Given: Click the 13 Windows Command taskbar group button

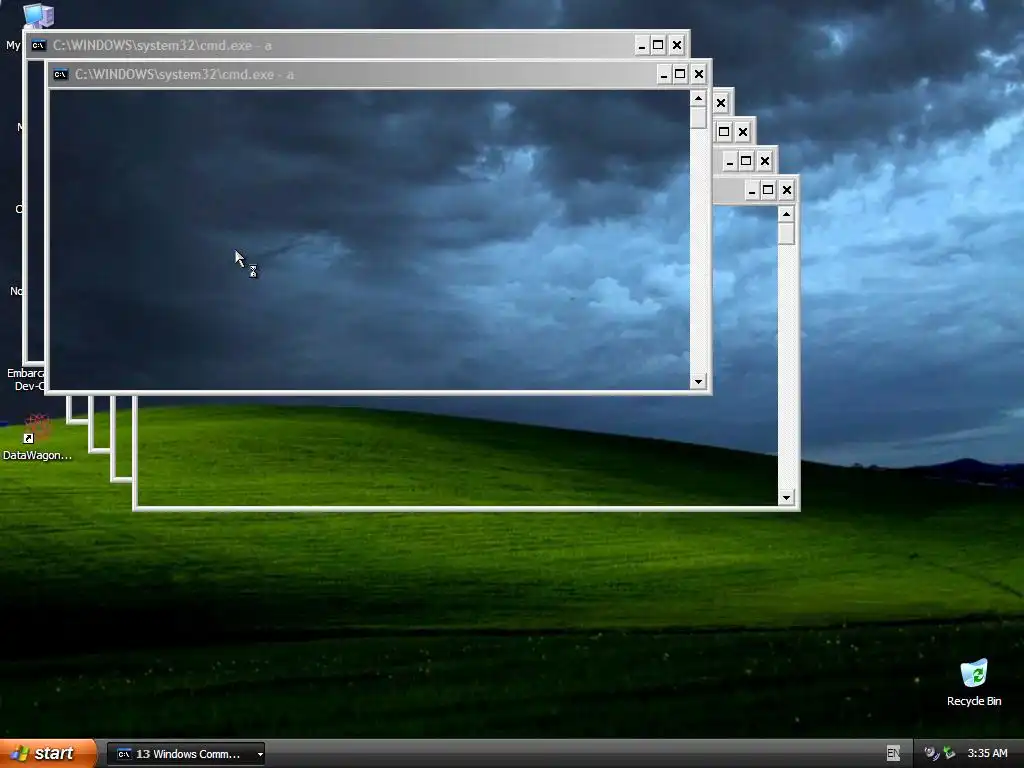Looking at the screenshot, I should click(x=185, y=754).
